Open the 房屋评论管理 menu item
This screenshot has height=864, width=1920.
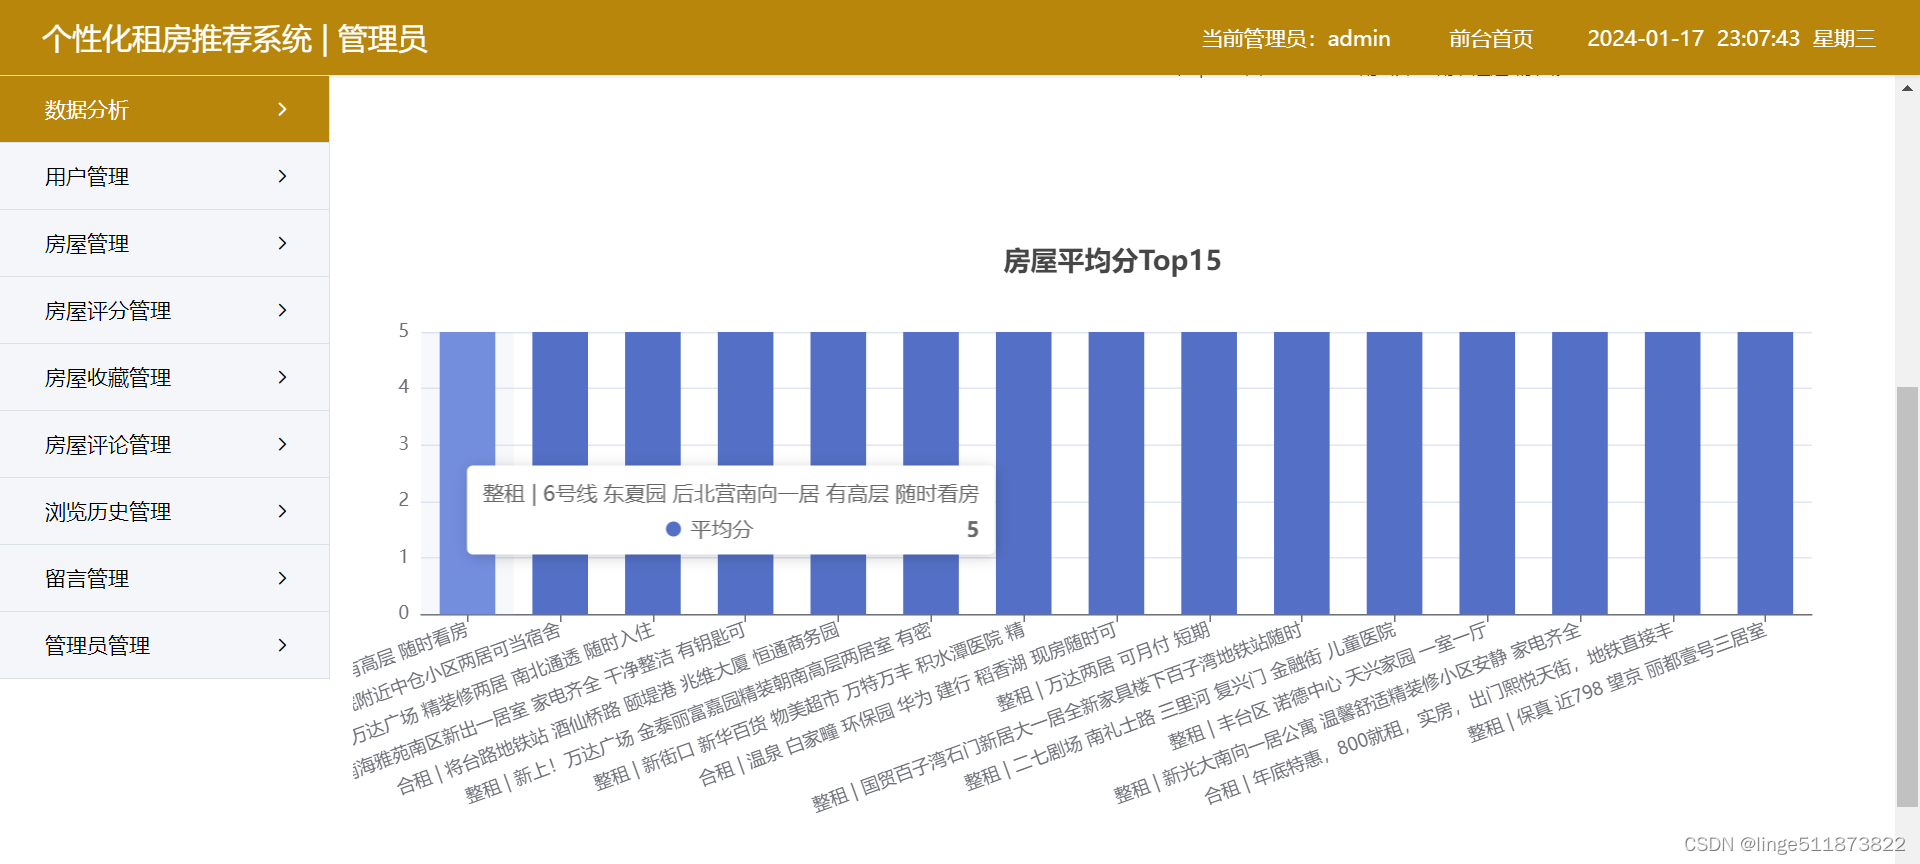(x=164, y=444)
